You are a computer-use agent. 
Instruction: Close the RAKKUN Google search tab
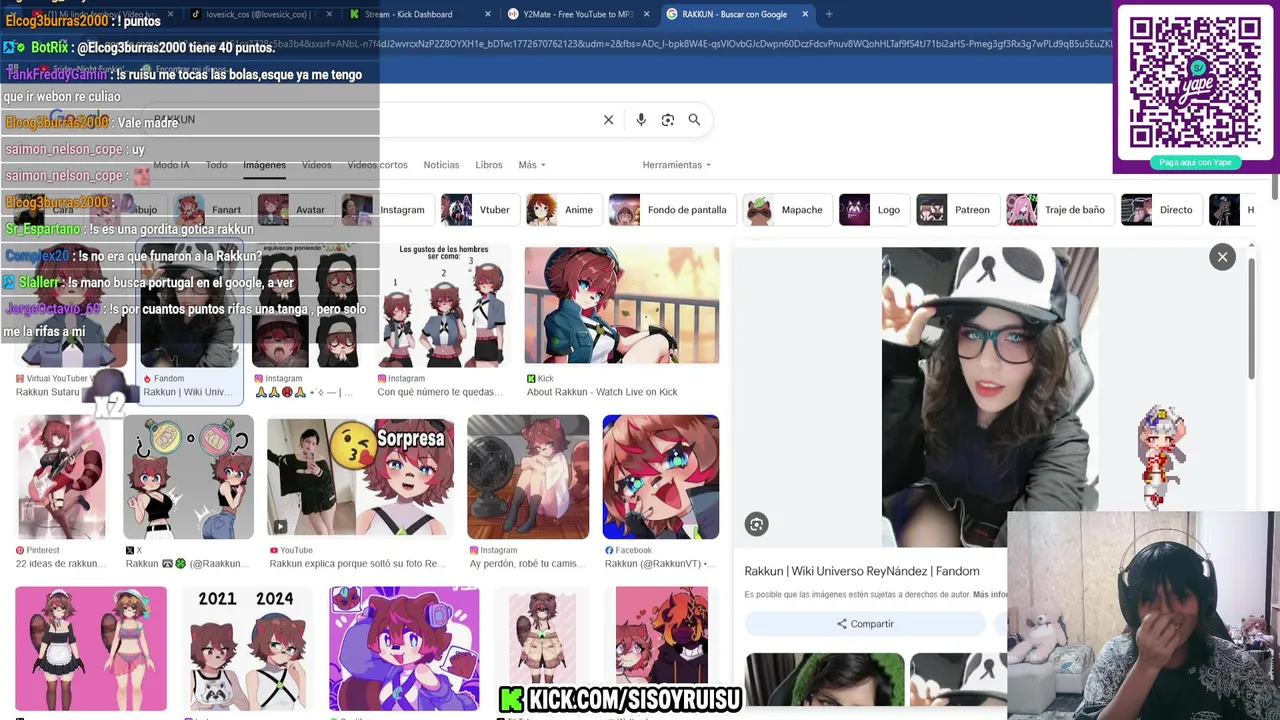pyautogui.click(x=805, y=14)
